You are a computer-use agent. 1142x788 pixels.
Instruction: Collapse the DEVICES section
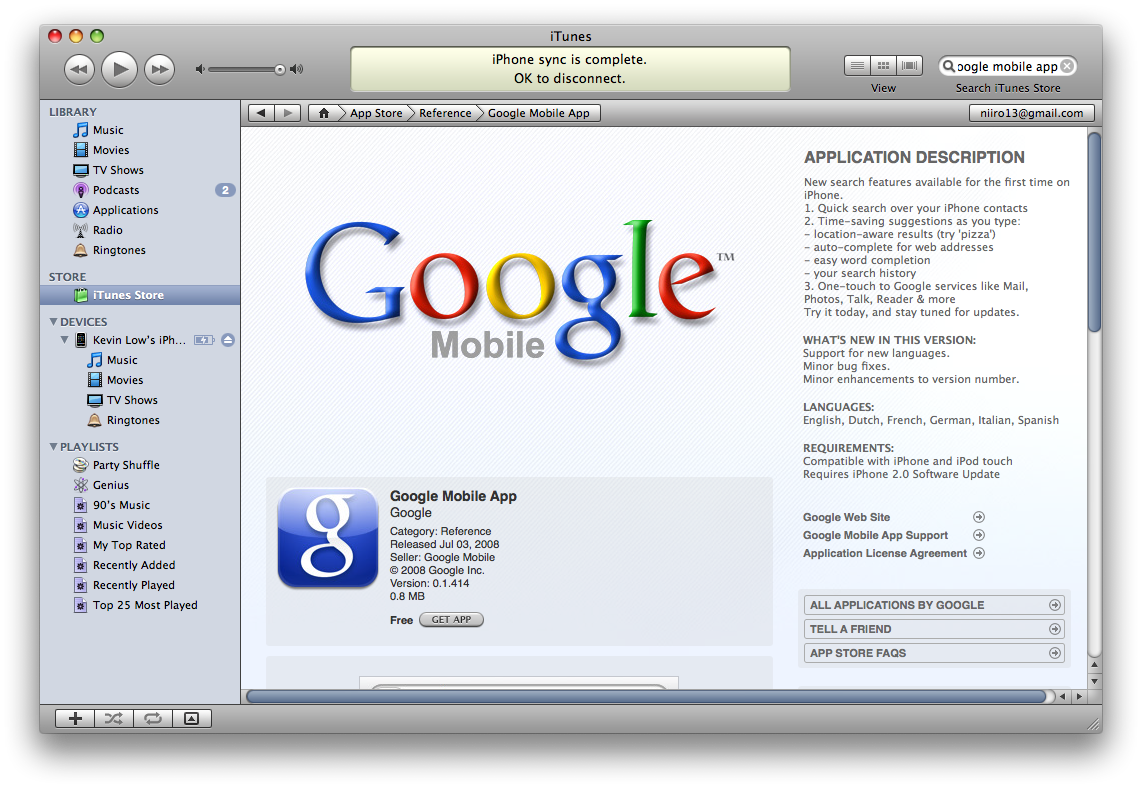coord(53,321)
